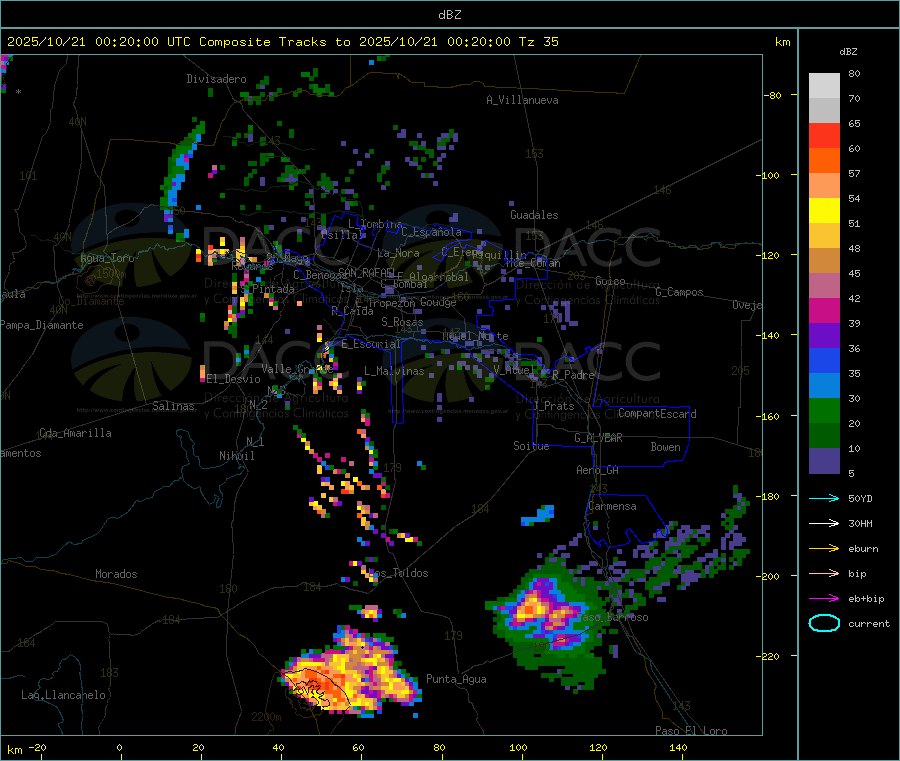Click the '-80' tick on the vertical axis
Image resolution: width=900 pixels, height=761 pixels.
click(773, 95)
